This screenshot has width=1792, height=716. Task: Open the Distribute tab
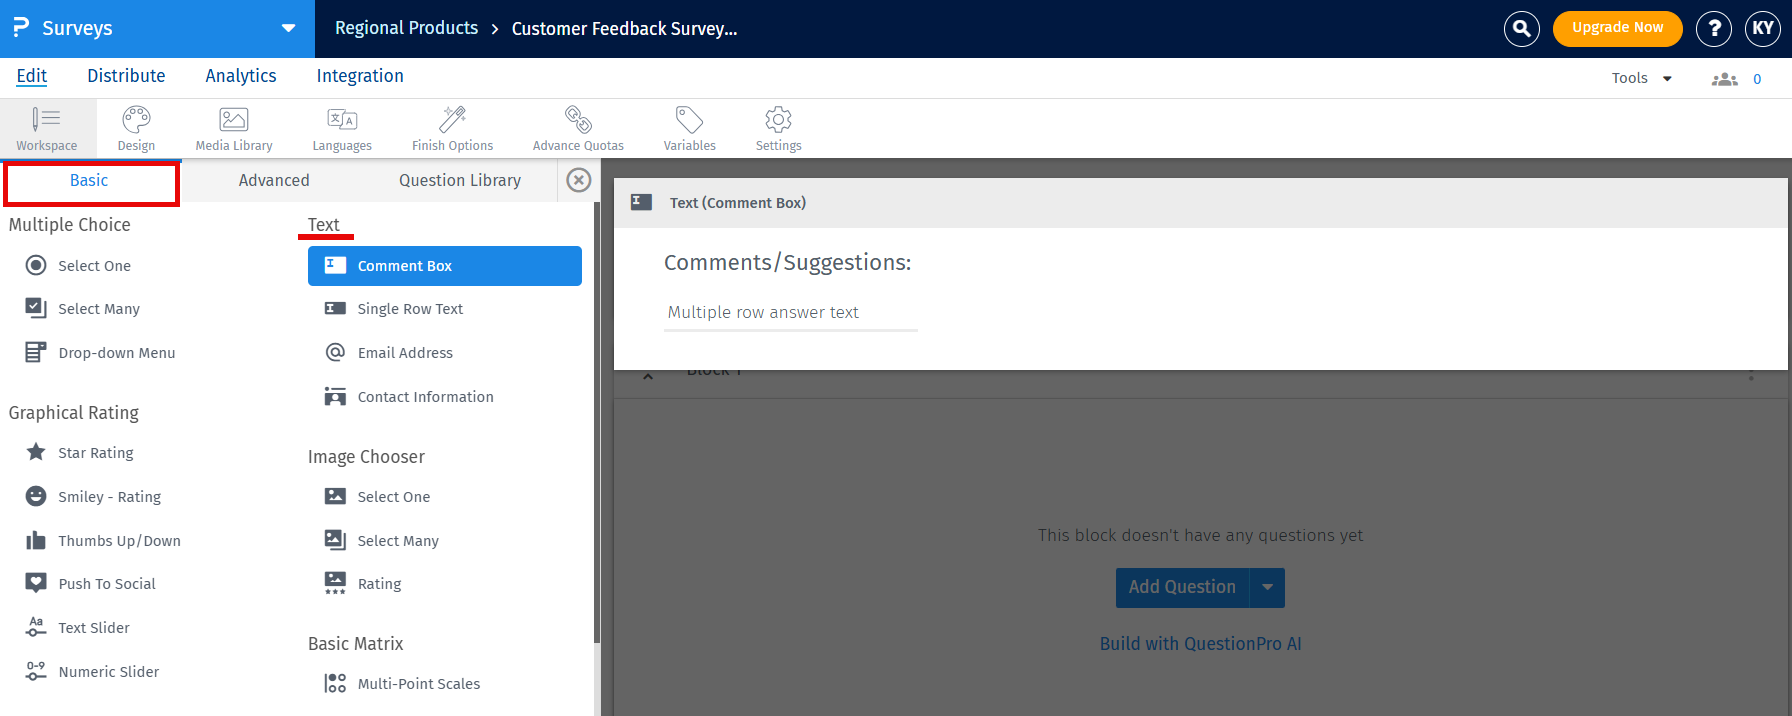click(x=126, y=76)
